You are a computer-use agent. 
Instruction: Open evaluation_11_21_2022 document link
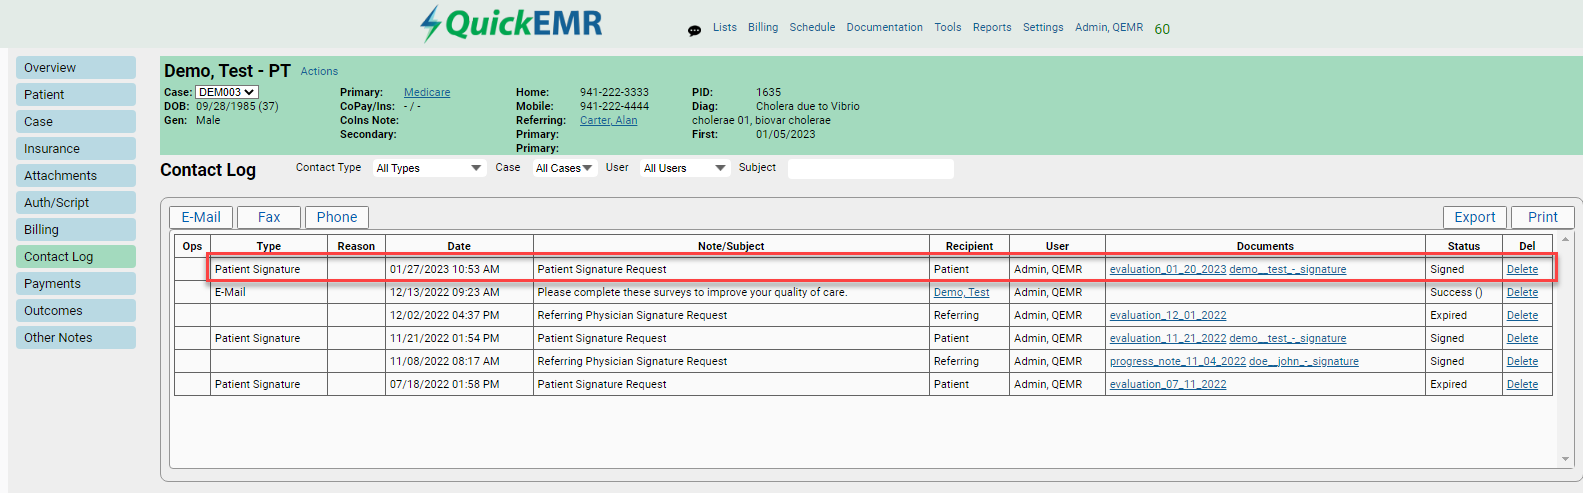(1168, 338)
